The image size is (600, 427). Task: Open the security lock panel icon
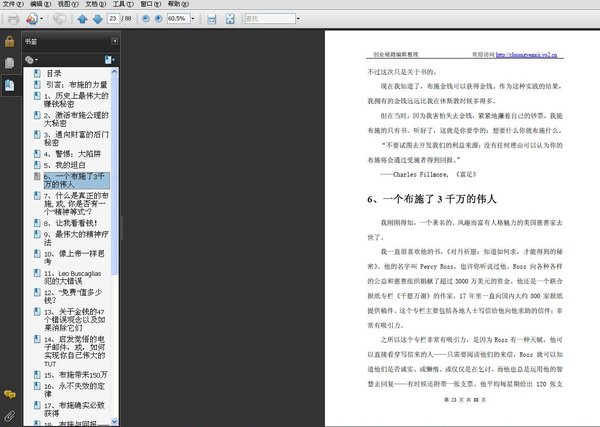coord(9,42)
